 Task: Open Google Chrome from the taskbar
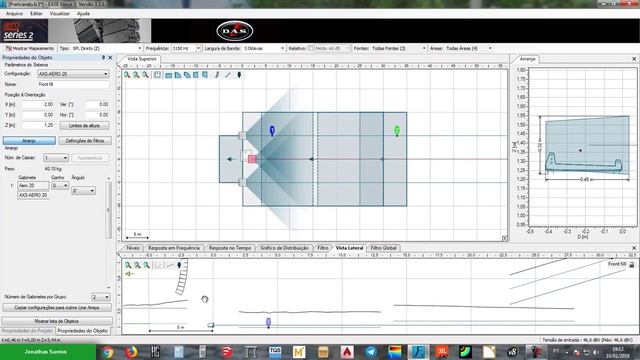tap(108, 352)
